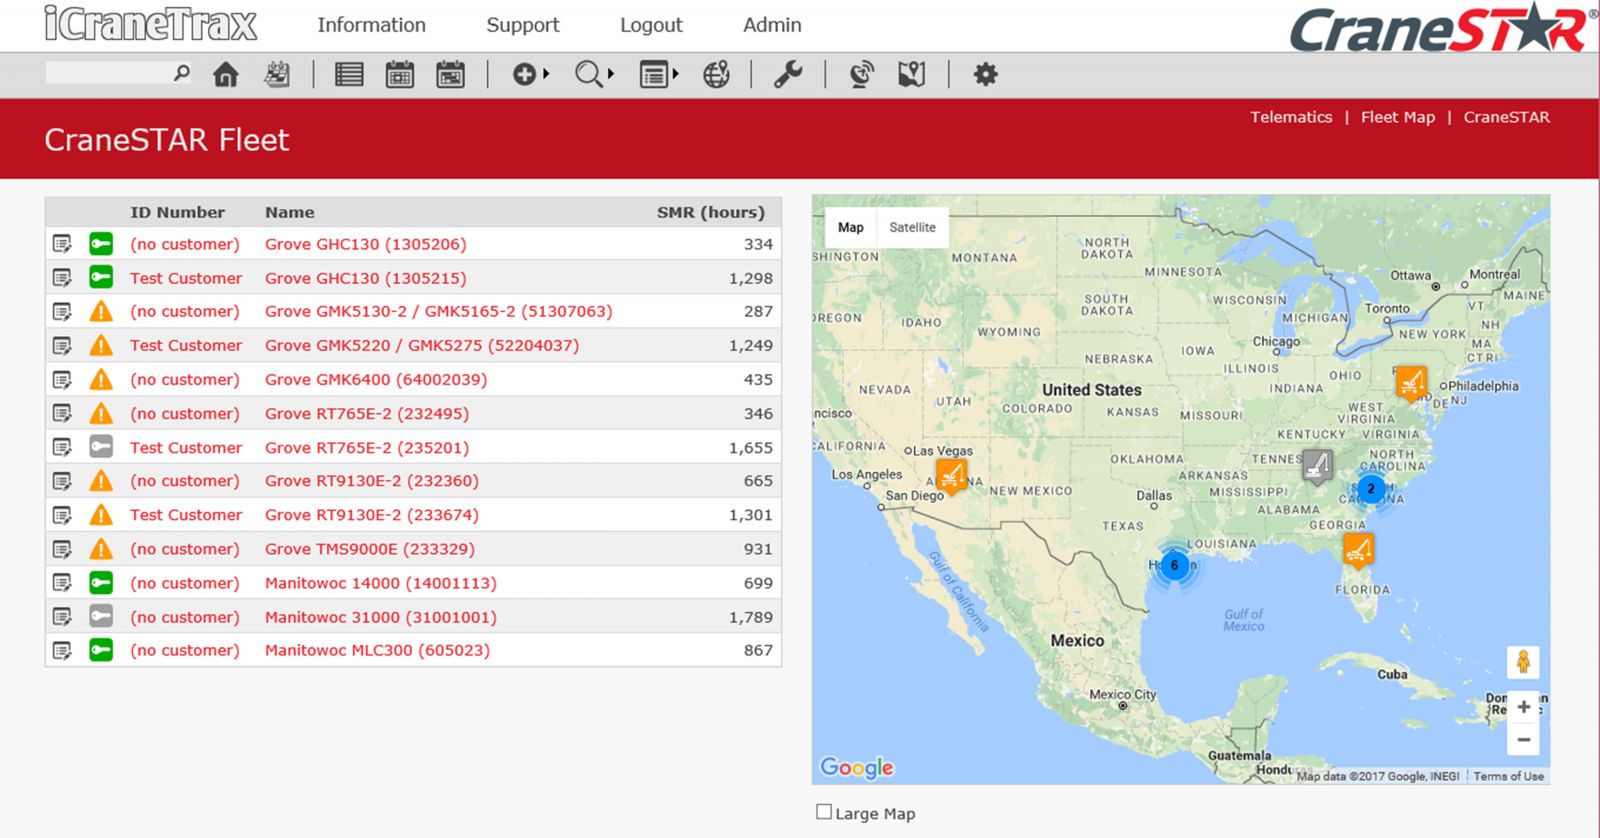Click the wrench maintenance icon
Image resolution: width=1600 pixels, height=838 pixels.
[788, 74]
